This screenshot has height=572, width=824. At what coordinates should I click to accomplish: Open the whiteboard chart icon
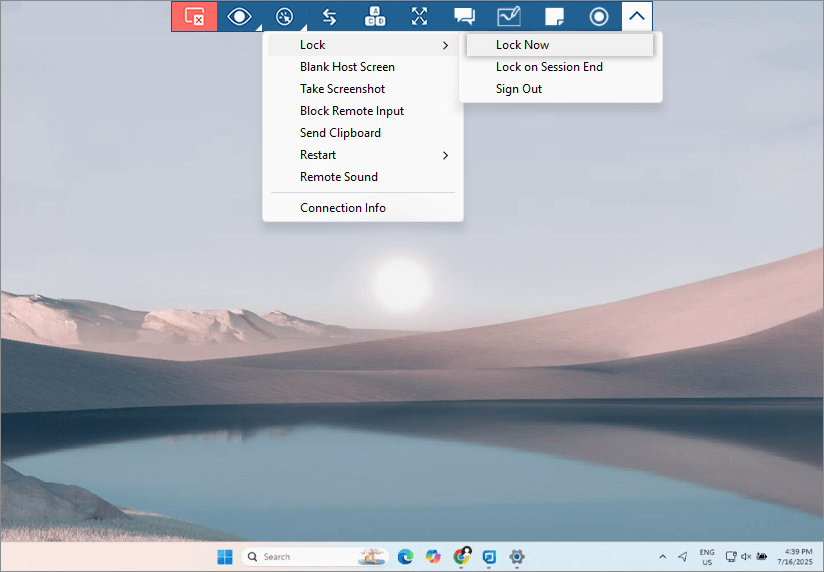click(x=509, y=16)
